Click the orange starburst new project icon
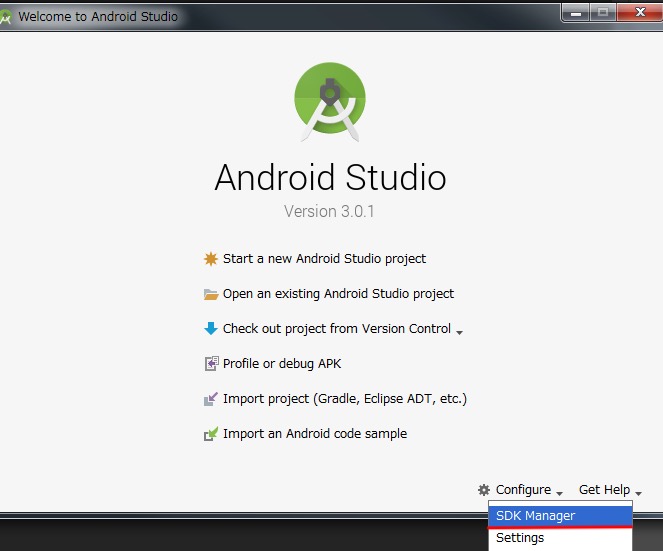 [x=211, y=258]
